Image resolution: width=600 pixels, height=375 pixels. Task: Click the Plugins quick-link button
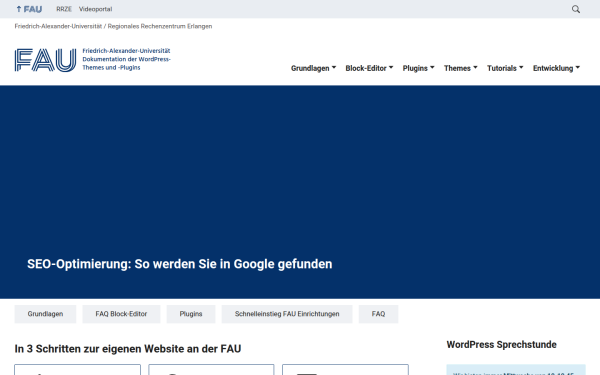click(191, 314)
